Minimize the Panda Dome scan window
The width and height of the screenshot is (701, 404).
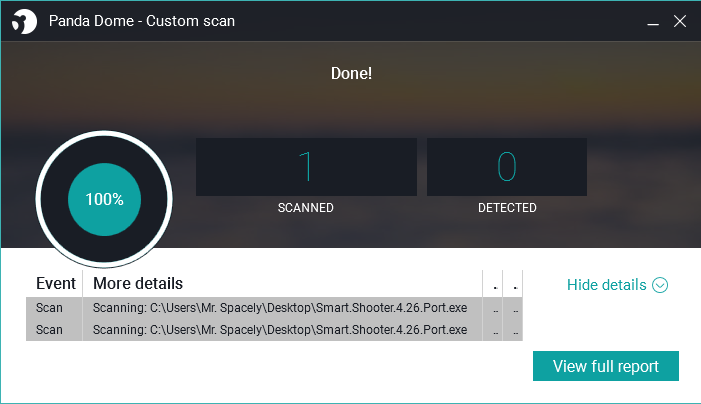pos(653,21)
